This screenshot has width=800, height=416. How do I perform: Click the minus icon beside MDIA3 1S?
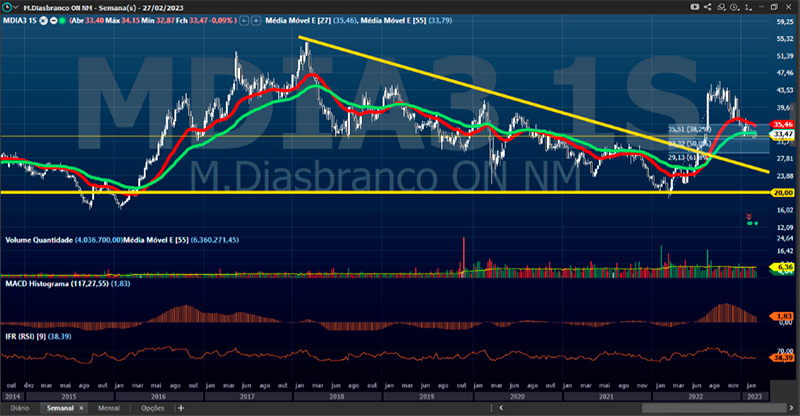tap(53, 21)
